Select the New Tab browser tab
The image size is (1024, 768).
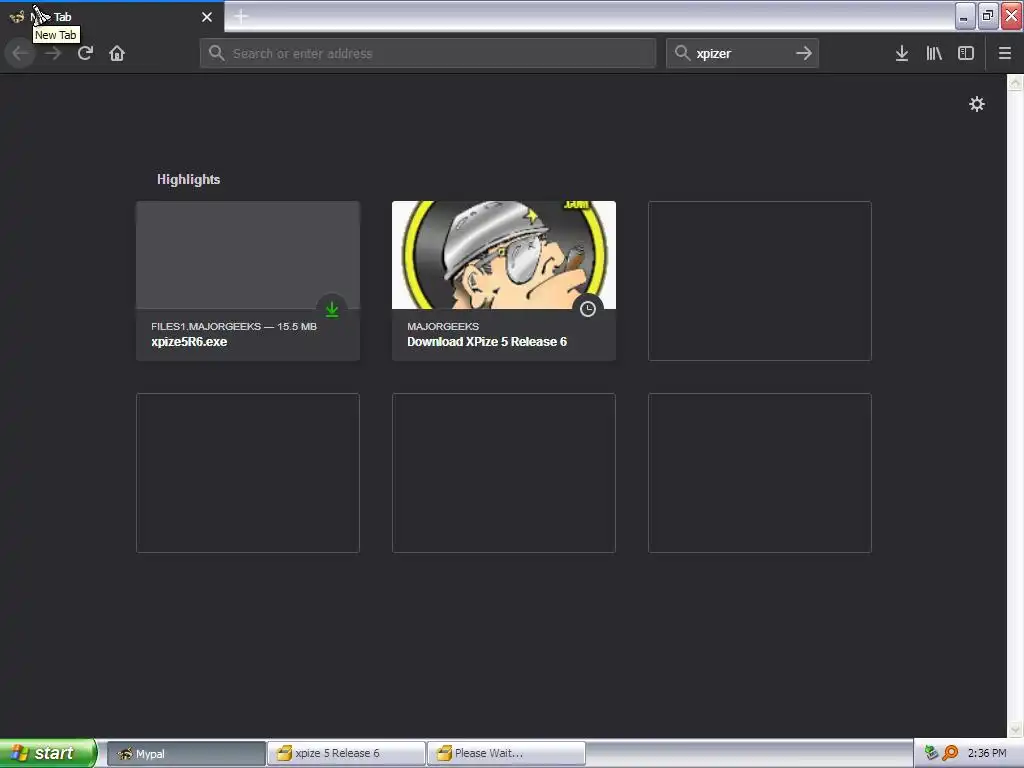[112, 17]
